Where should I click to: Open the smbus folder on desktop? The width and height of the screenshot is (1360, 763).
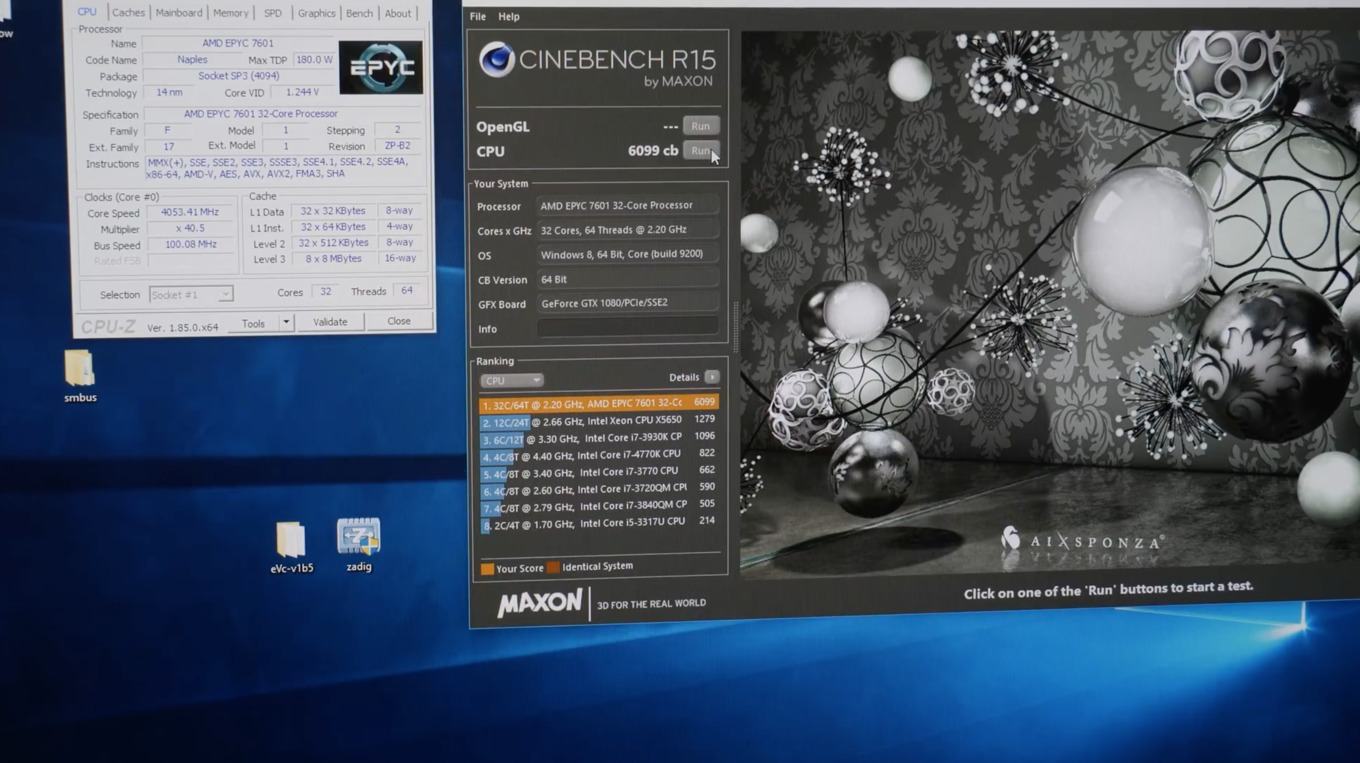tap(79, 370)
